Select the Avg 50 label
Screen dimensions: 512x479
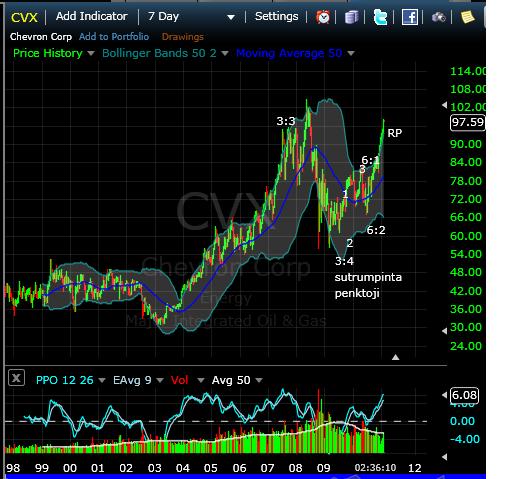231,380
